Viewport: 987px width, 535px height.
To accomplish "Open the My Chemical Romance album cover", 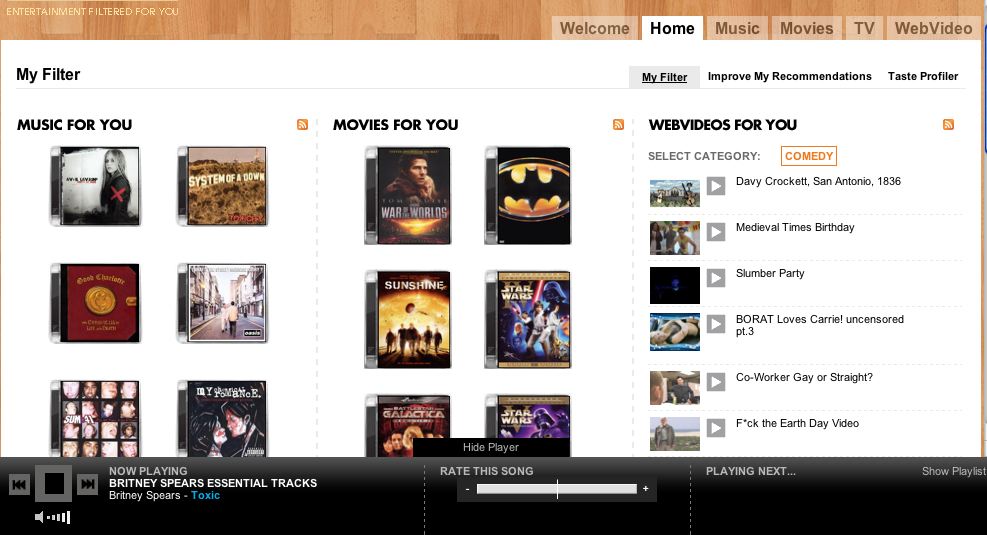I will click(223, 419).
